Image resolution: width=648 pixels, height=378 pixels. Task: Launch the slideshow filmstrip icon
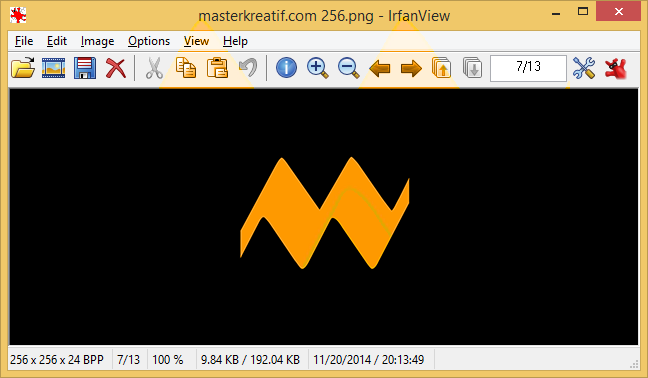click(54, 68)
